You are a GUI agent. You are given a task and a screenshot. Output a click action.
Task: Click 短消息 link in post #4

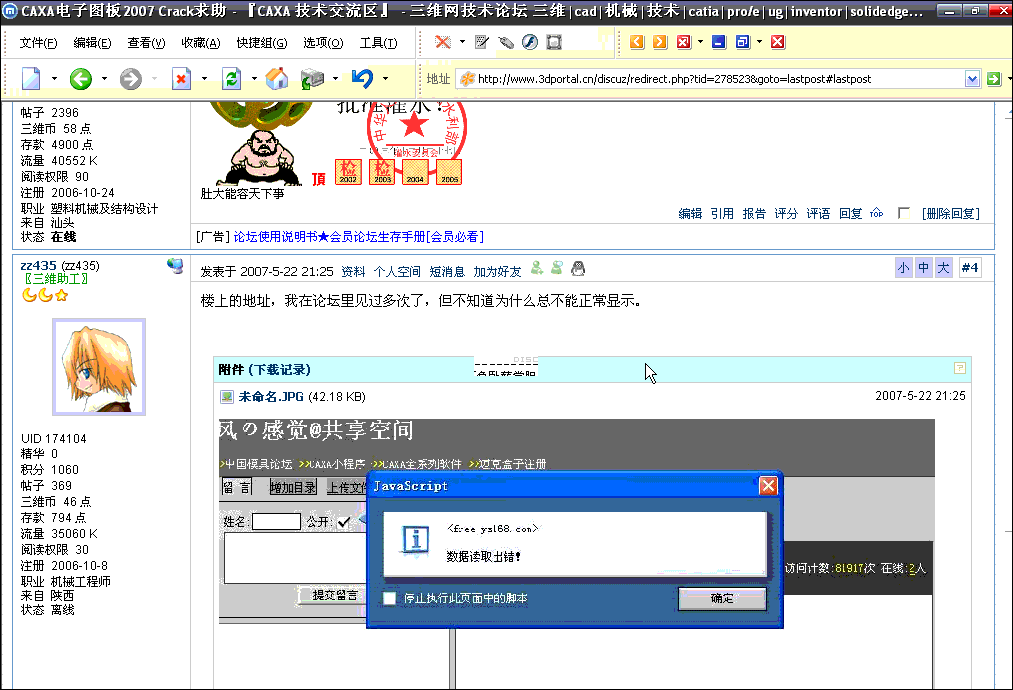pos(447,271)
